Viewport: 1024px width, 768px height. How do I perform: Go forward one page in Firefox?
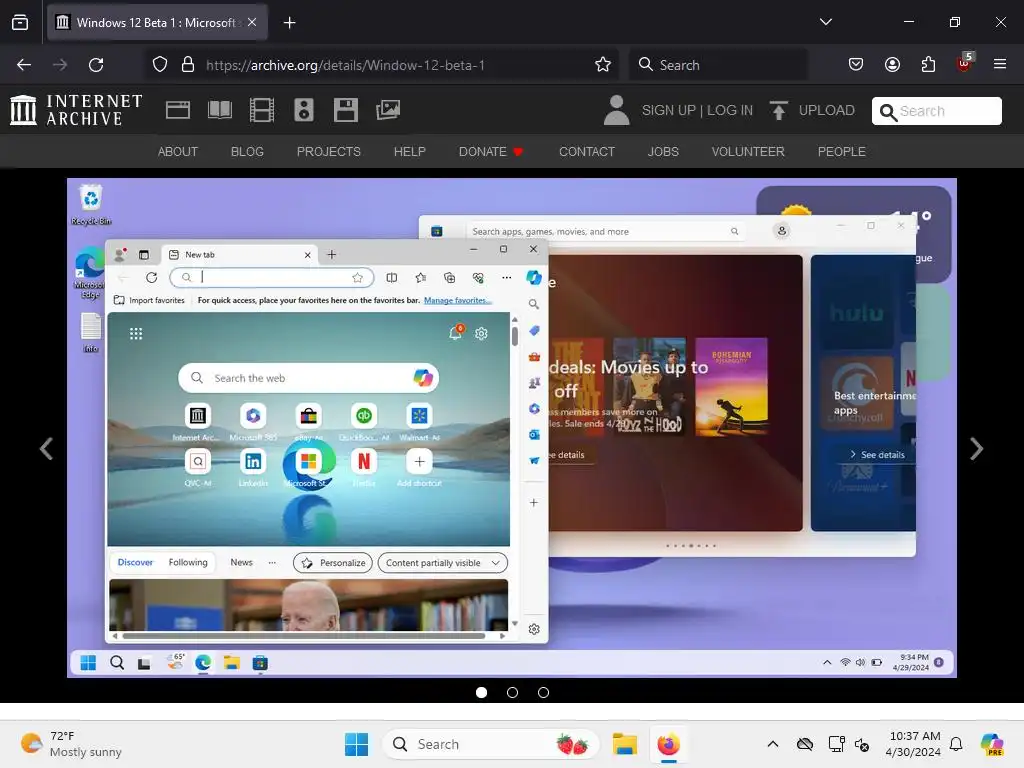[60, 65]
